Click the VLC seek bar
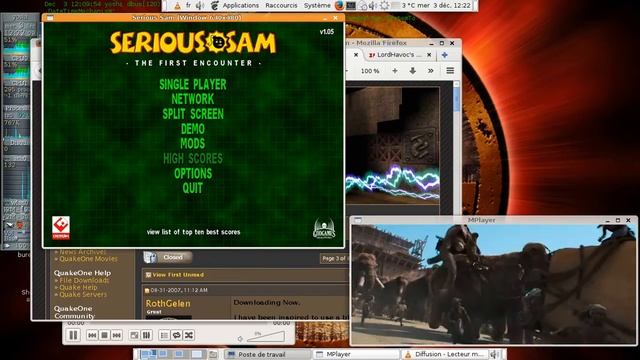640x360 pixels. [x=178, y=323]
